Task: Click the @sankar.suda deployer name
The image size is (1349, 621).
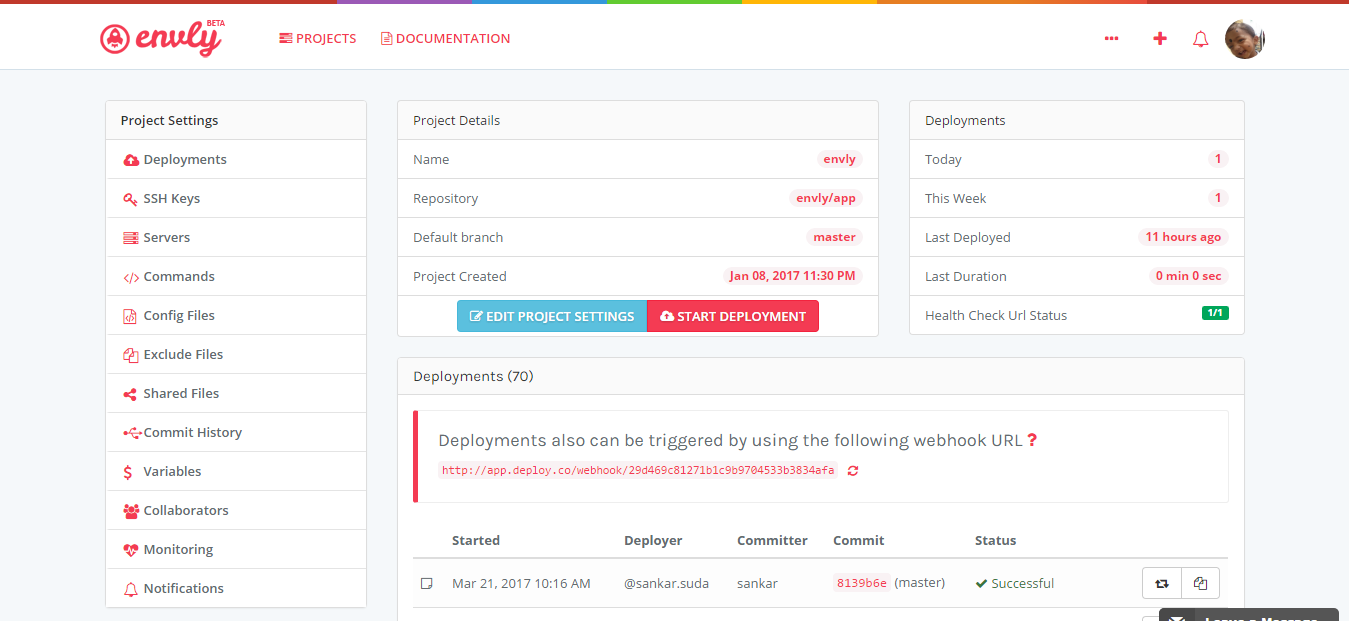Action: pos(666,583)
